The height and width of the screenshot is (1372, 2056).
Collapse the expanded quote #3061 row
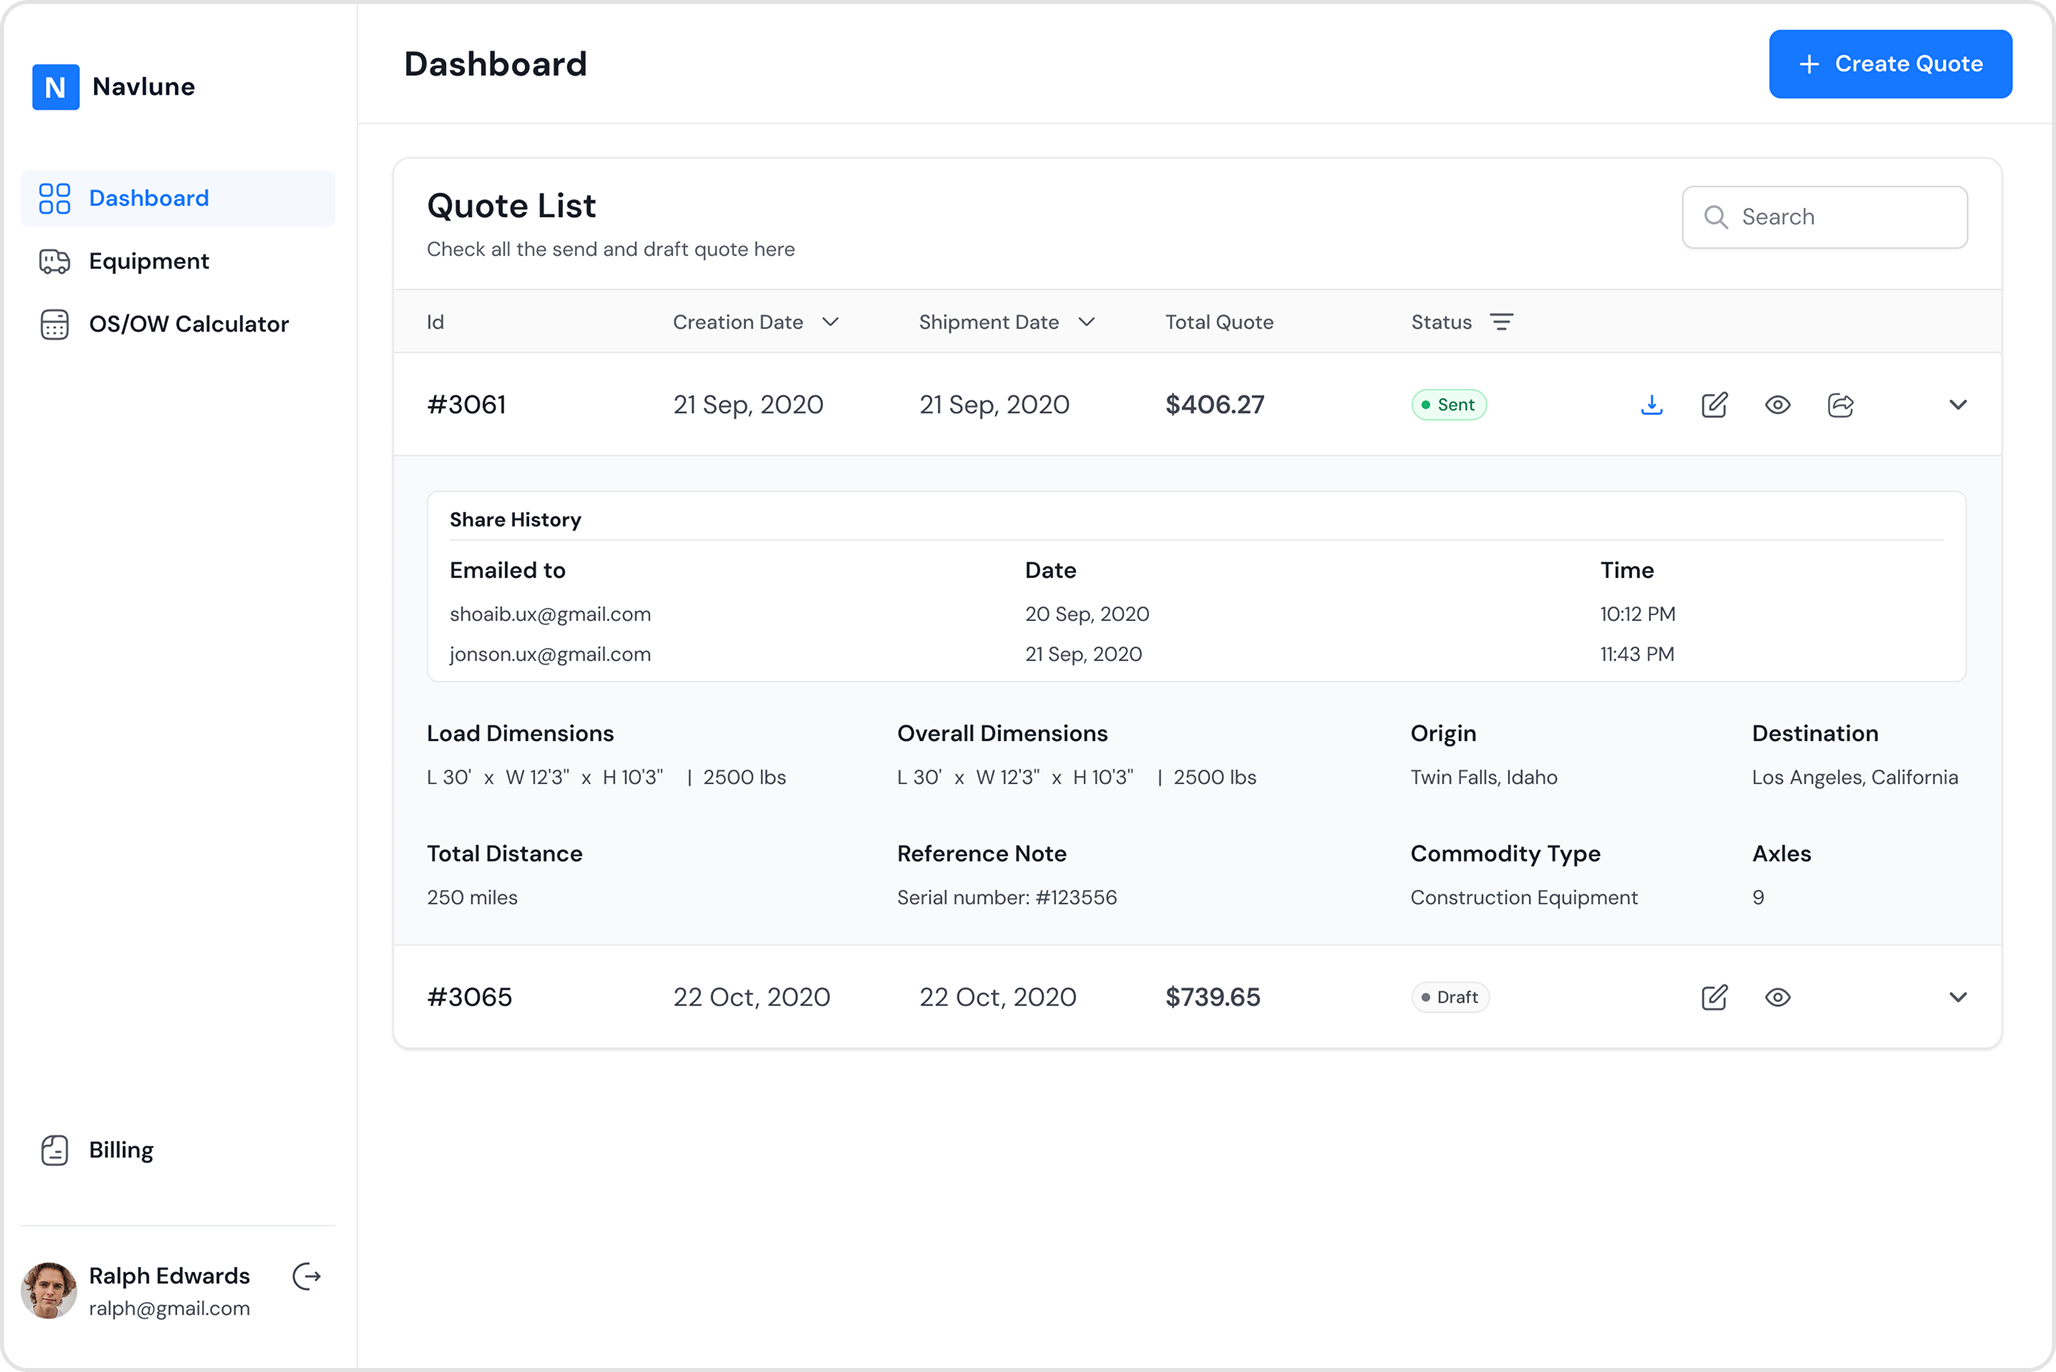click(1957, 405)
